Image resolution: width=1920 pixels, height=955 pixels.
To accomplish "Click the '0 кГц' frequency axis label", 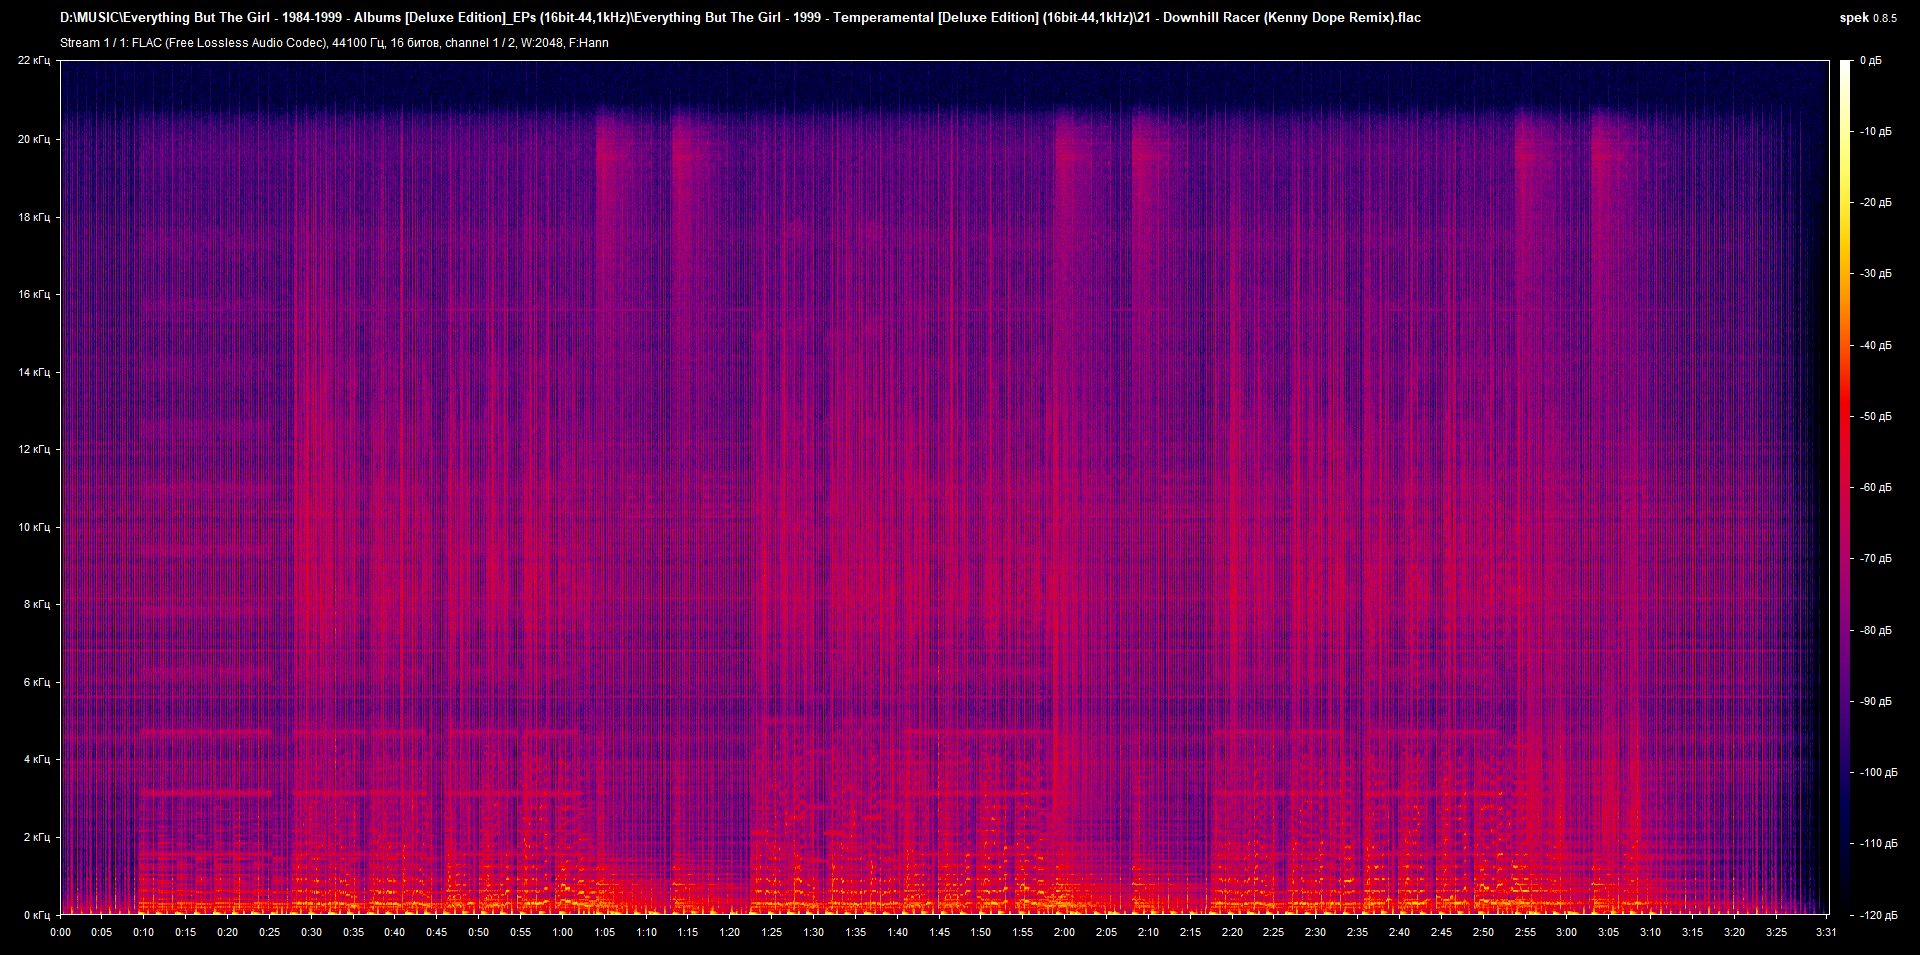I will [x=37, y=915].
